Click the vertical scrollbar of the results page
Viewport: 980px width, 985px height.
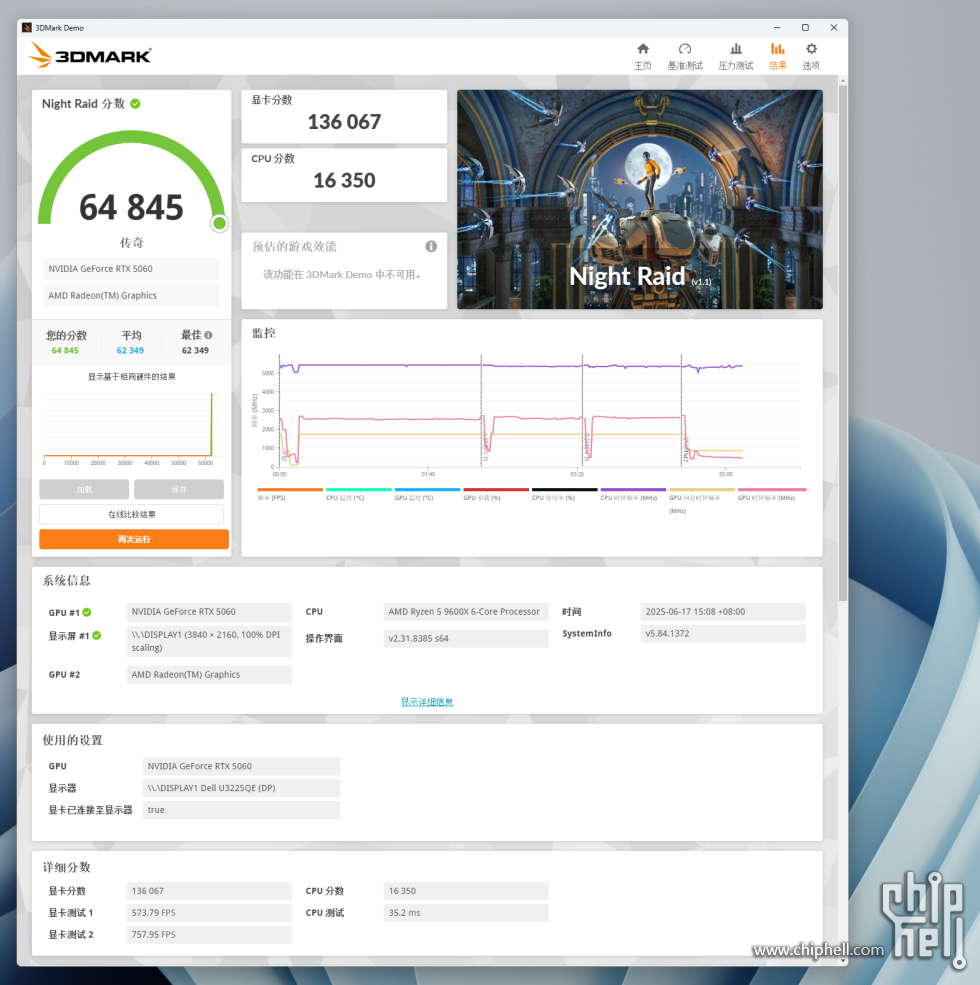[843, 342]
